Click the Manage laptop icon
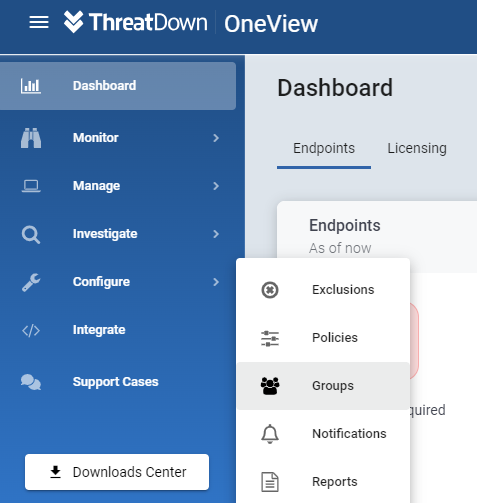This screenshot has height=503, width=477. pyautogui.click(x=31, y=186)
